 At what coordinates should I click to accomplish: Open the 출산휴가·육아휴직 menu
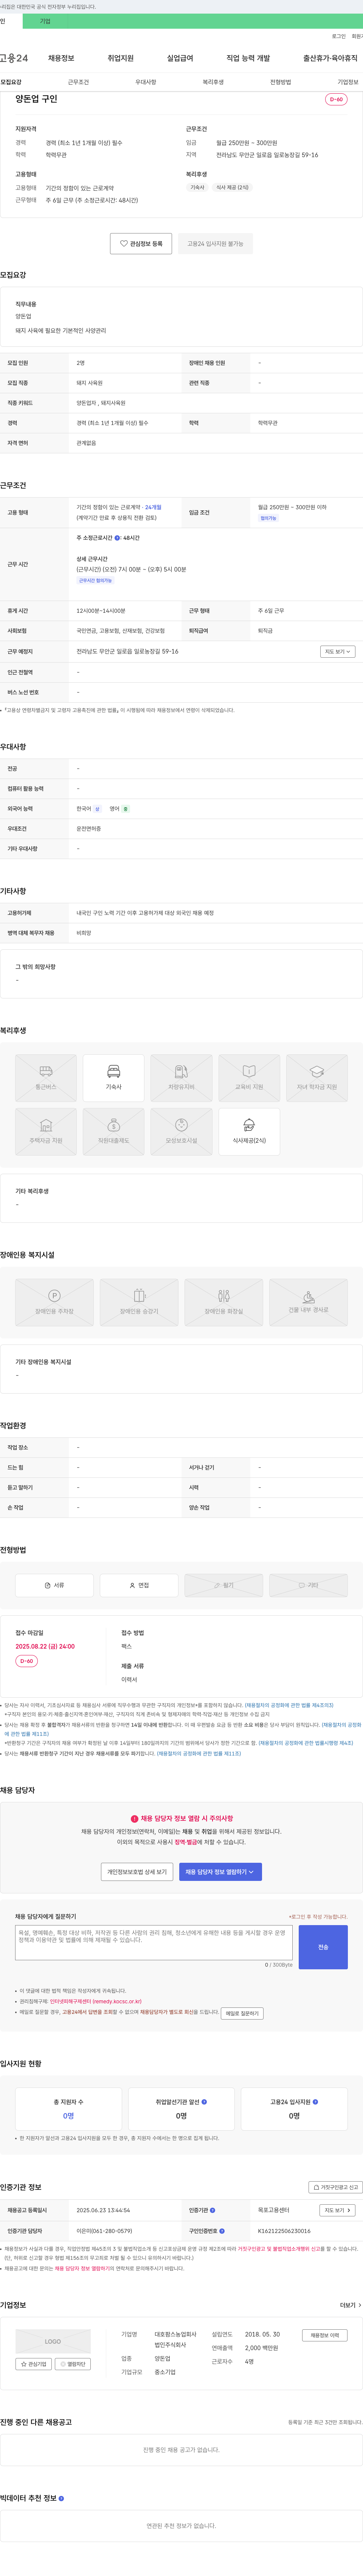[x=330, y=59]
